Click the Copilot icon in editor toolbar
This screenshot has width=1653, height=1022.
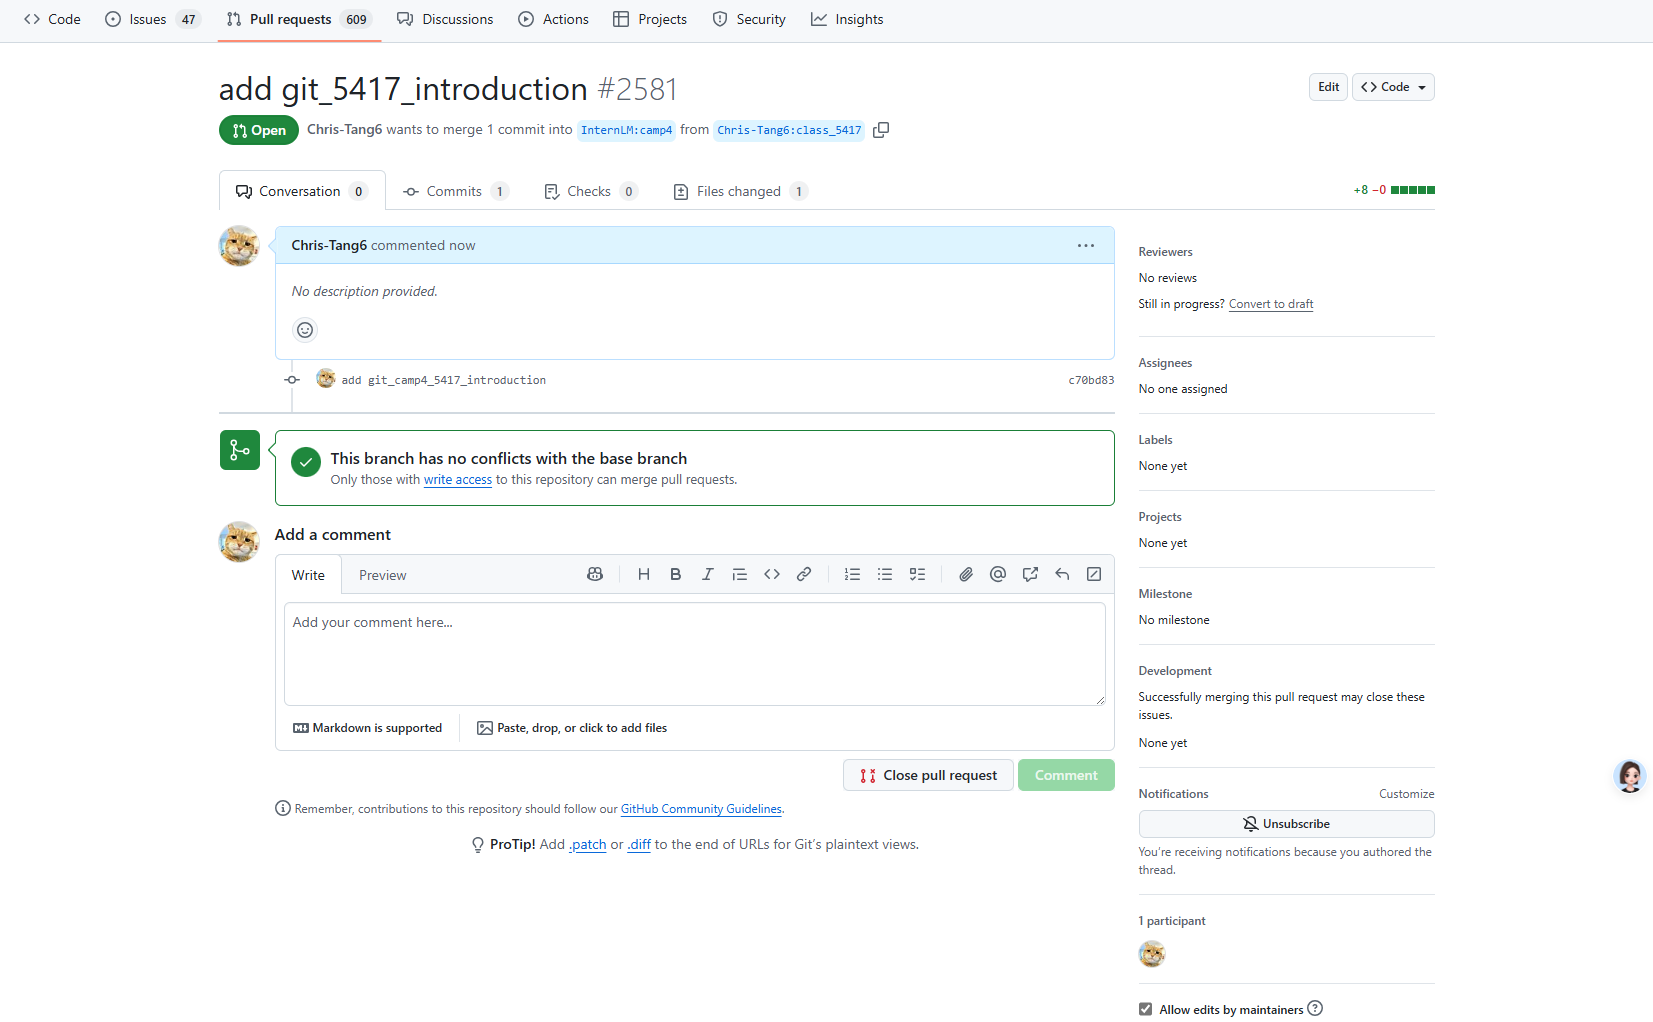pyautogui.click(x=595, y=574)
